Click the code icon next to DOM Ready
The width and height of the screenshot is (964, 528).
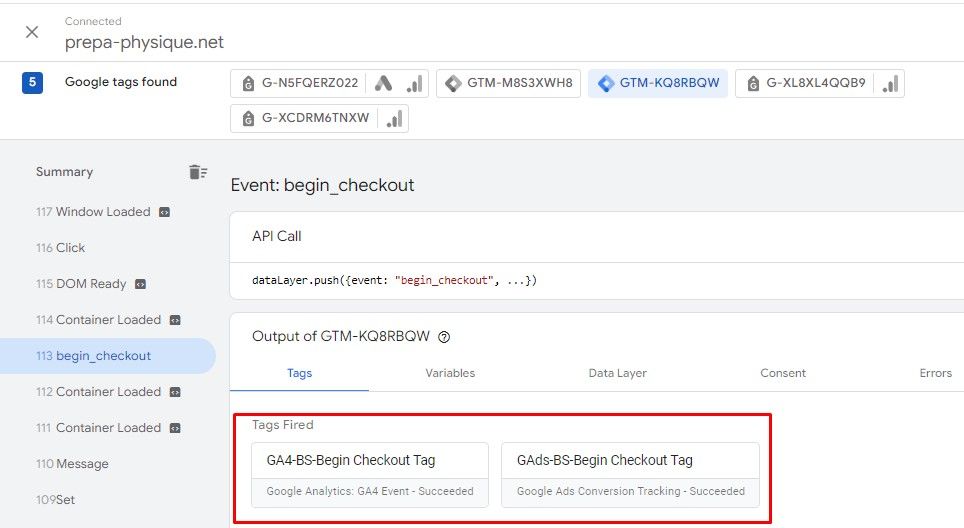click(140, 284)
